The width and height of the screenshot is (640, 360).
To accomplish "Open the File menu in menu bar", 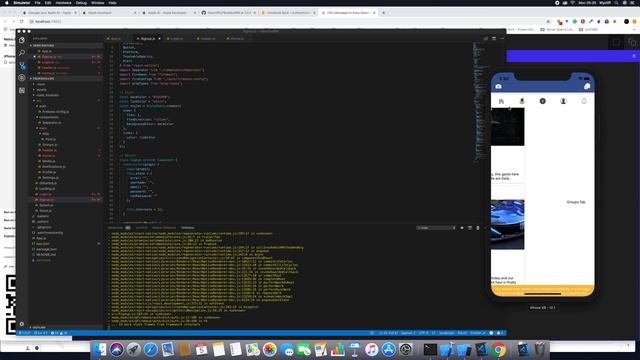I will coord(38,3).
